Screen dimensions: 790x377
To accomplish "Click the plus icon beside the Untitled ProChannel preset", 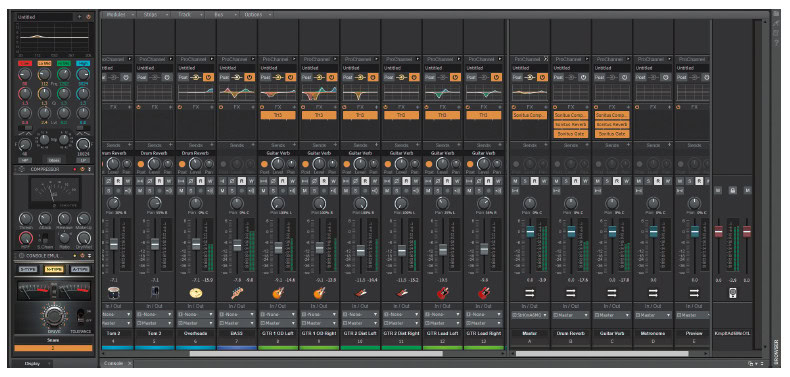I will [x=79, y=17].
